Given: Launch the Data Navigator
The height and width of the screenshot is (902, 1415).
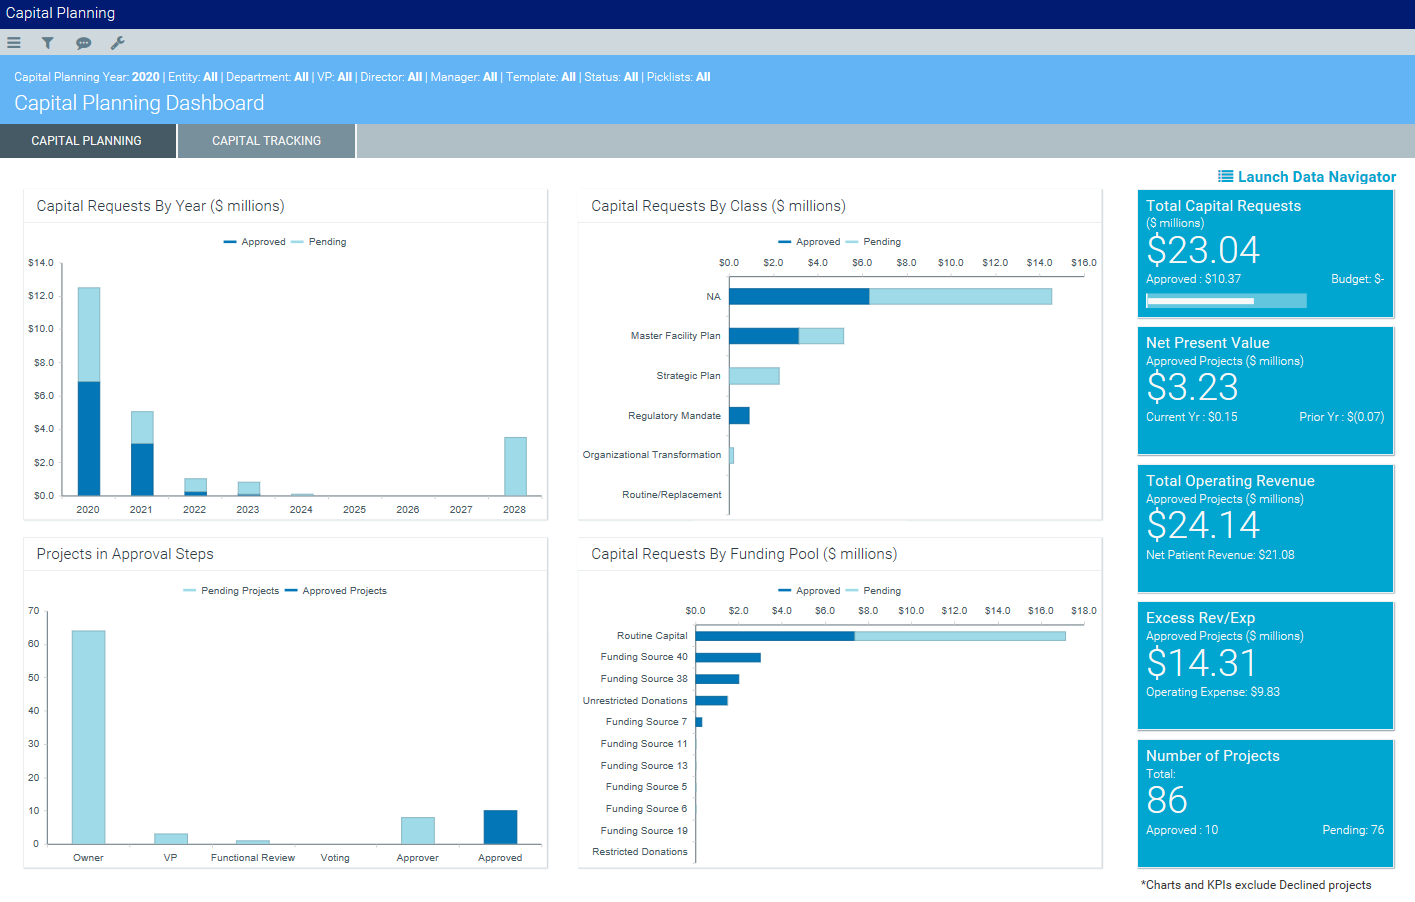Looking at the screenshot, I should [x=1307, y=177].
